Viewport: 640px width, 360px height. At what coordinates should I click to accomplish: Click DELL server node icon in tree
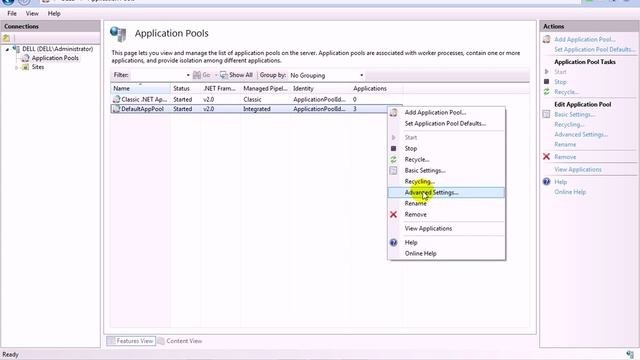[x=16, y=49]
